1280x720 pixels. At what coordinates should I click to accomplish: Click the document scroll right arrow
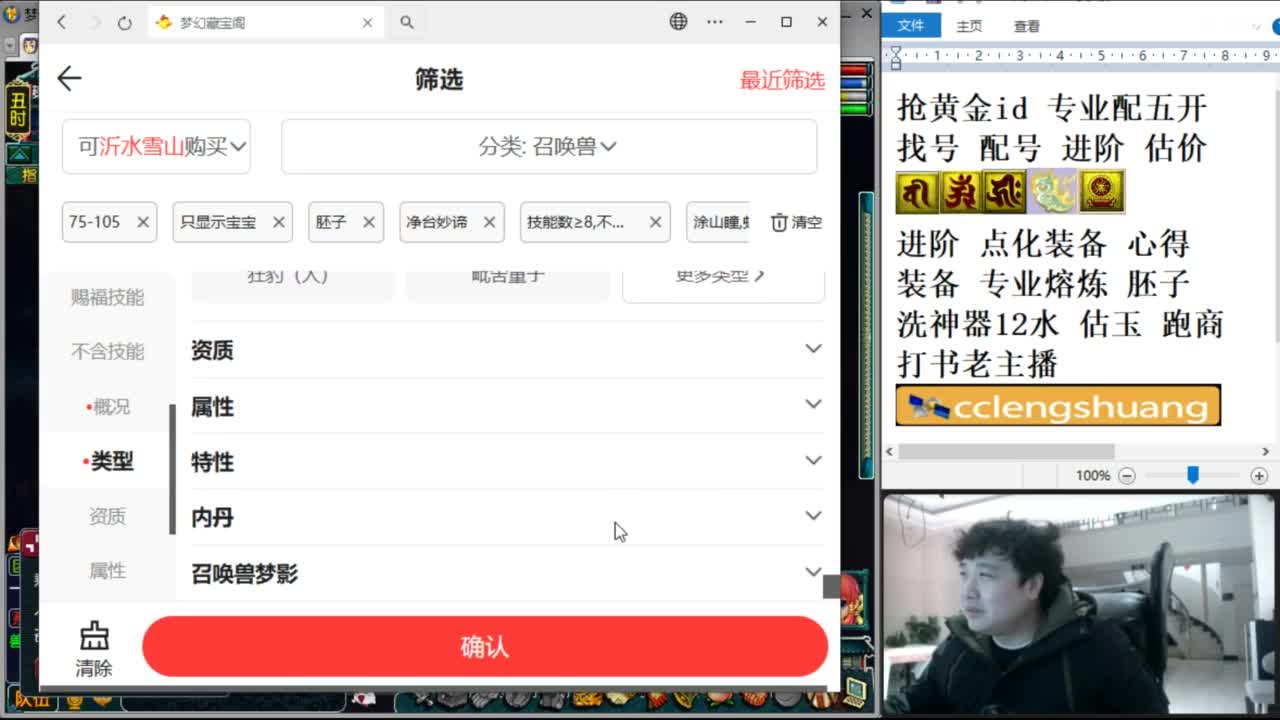1265,452
